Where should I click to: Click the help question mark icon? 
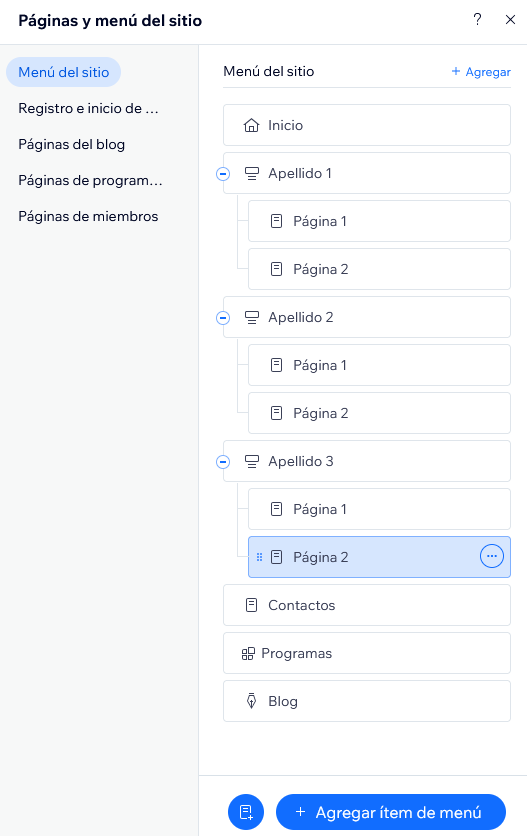pos(477,20)
